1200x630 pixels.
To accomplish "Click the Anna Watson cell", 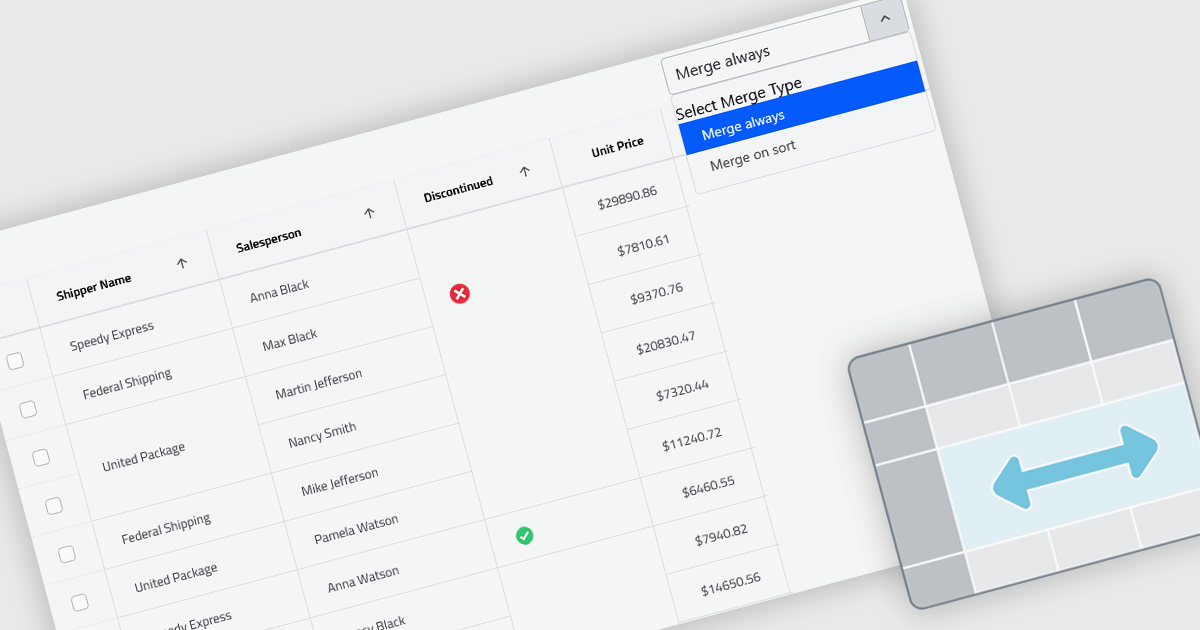I will tap(363, 579).
